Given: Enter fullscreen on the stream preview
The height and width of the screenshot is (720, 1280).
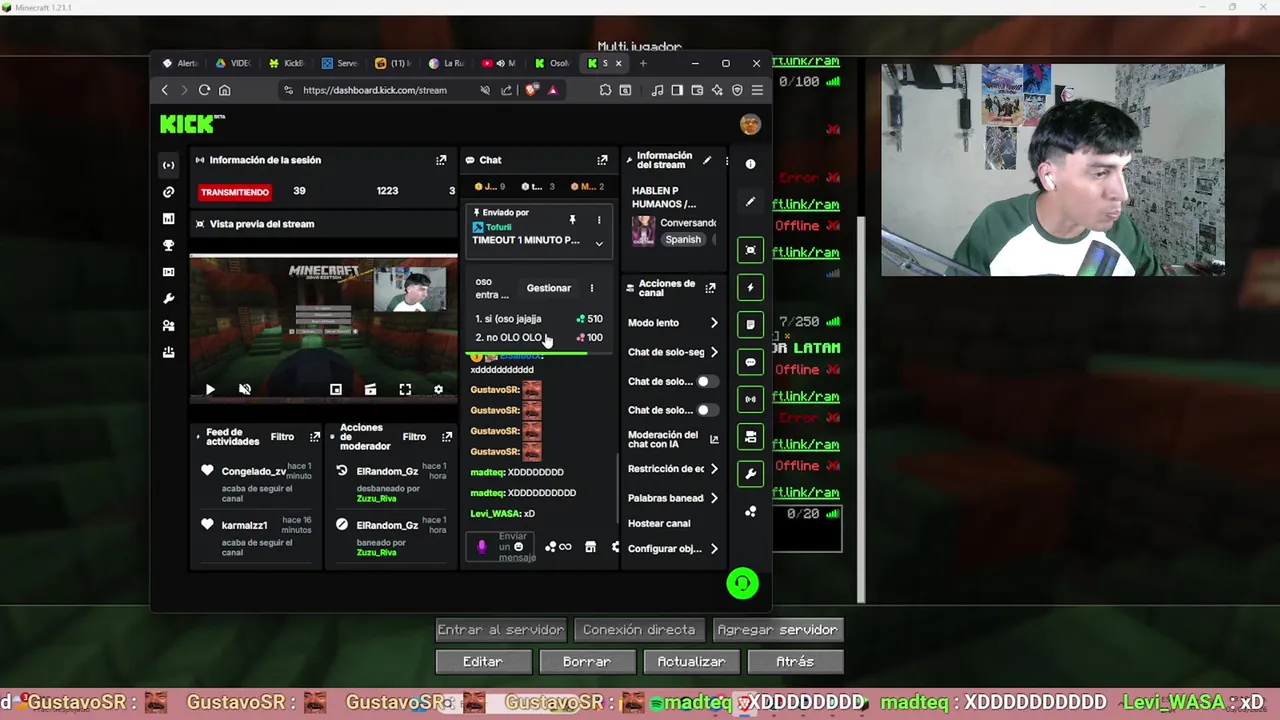Looking at the screenshot, I should pyautogui.click(x=405, y=390).
